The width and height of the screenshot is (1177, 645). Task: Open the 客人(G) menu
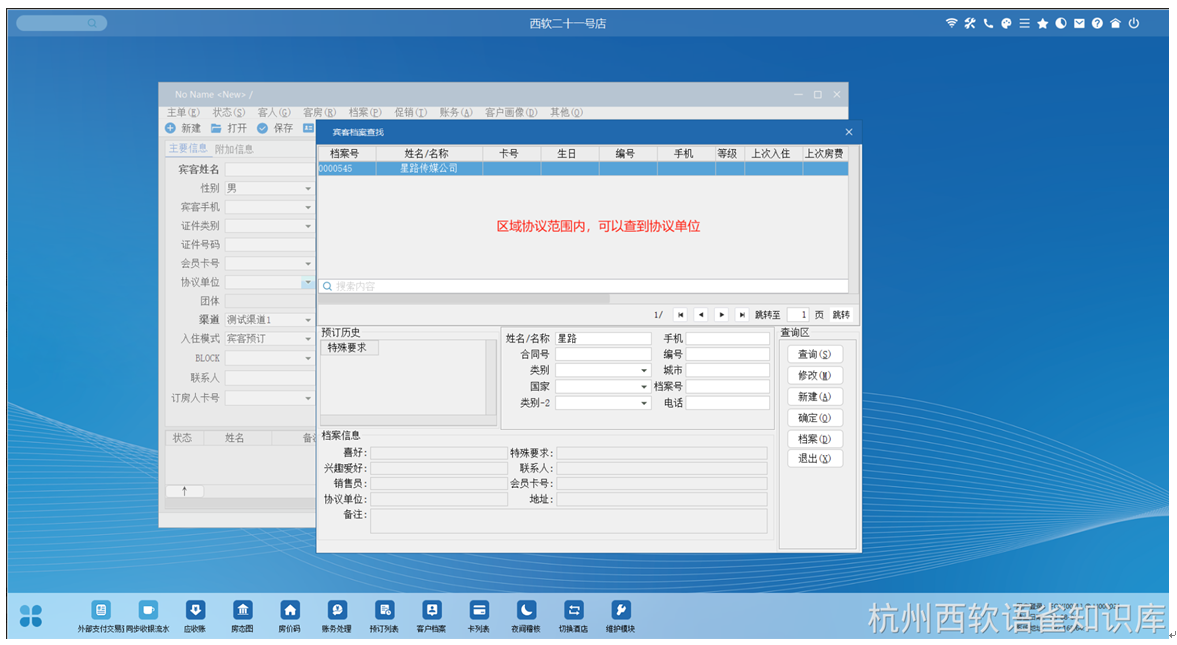(274, 112)
